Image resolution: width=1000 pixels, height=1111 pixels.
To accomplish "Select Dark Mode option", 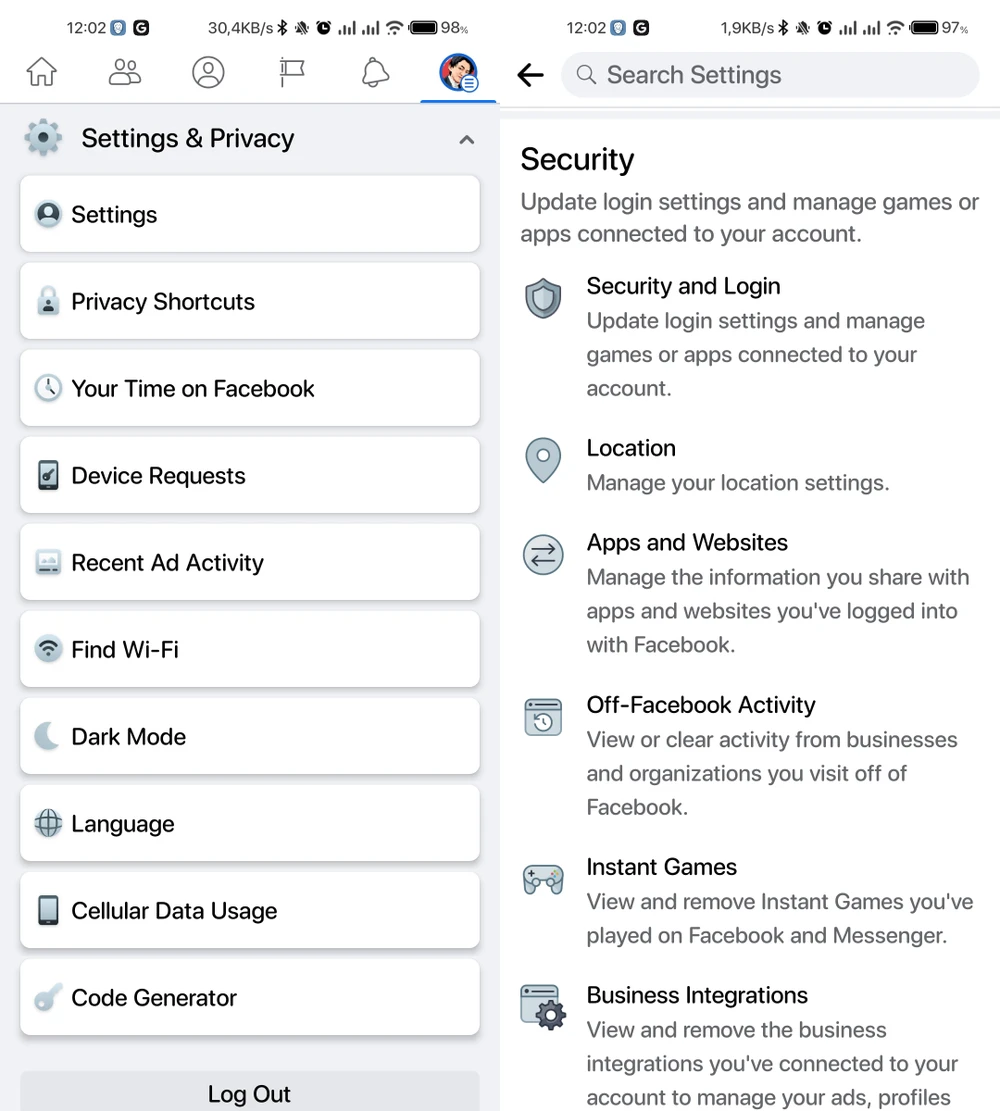I will [250, 737].
